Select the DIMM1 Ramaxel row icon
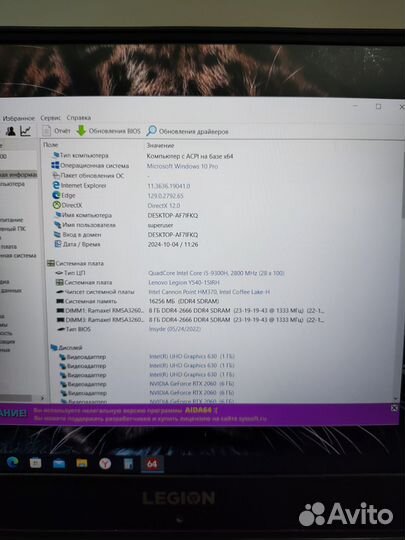Image resolution: width=405 pixels, height=540 pixels. (x=60, y=310)
